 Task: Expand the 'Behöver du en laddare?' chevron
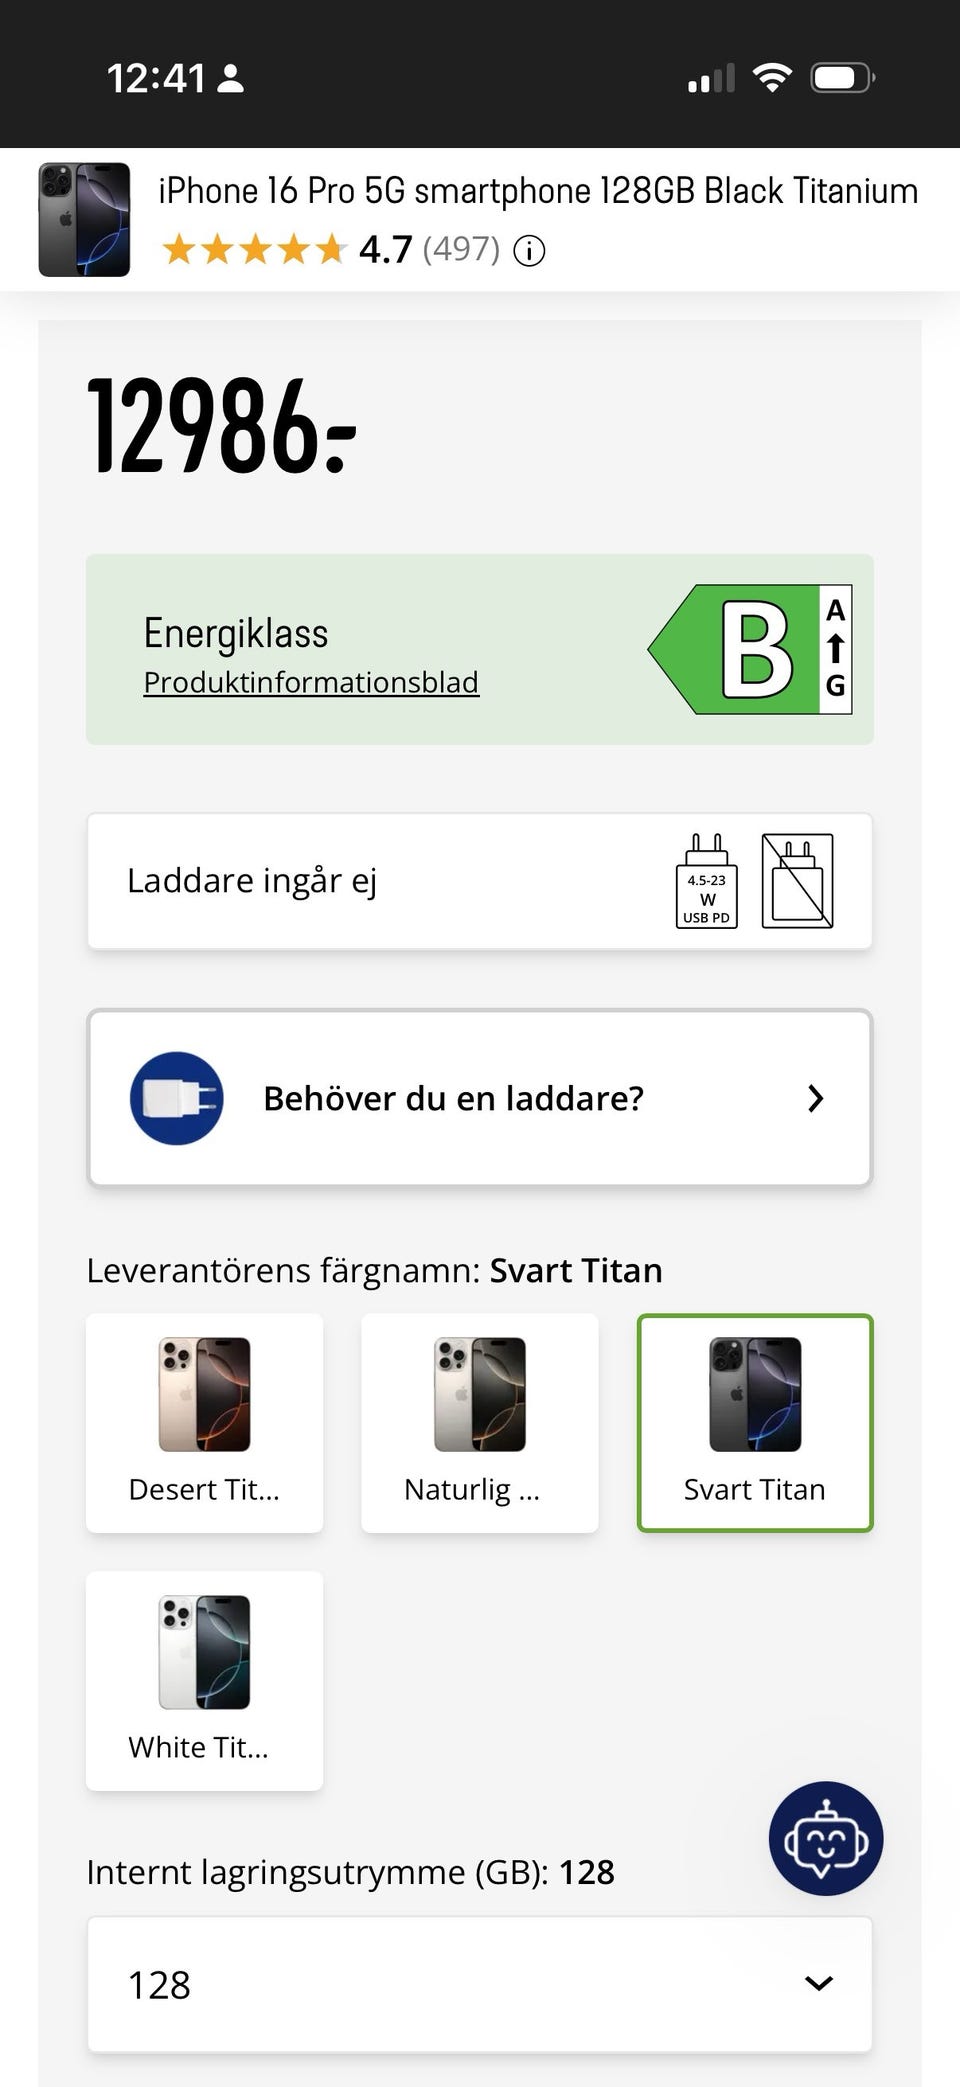coord(815,1098)
